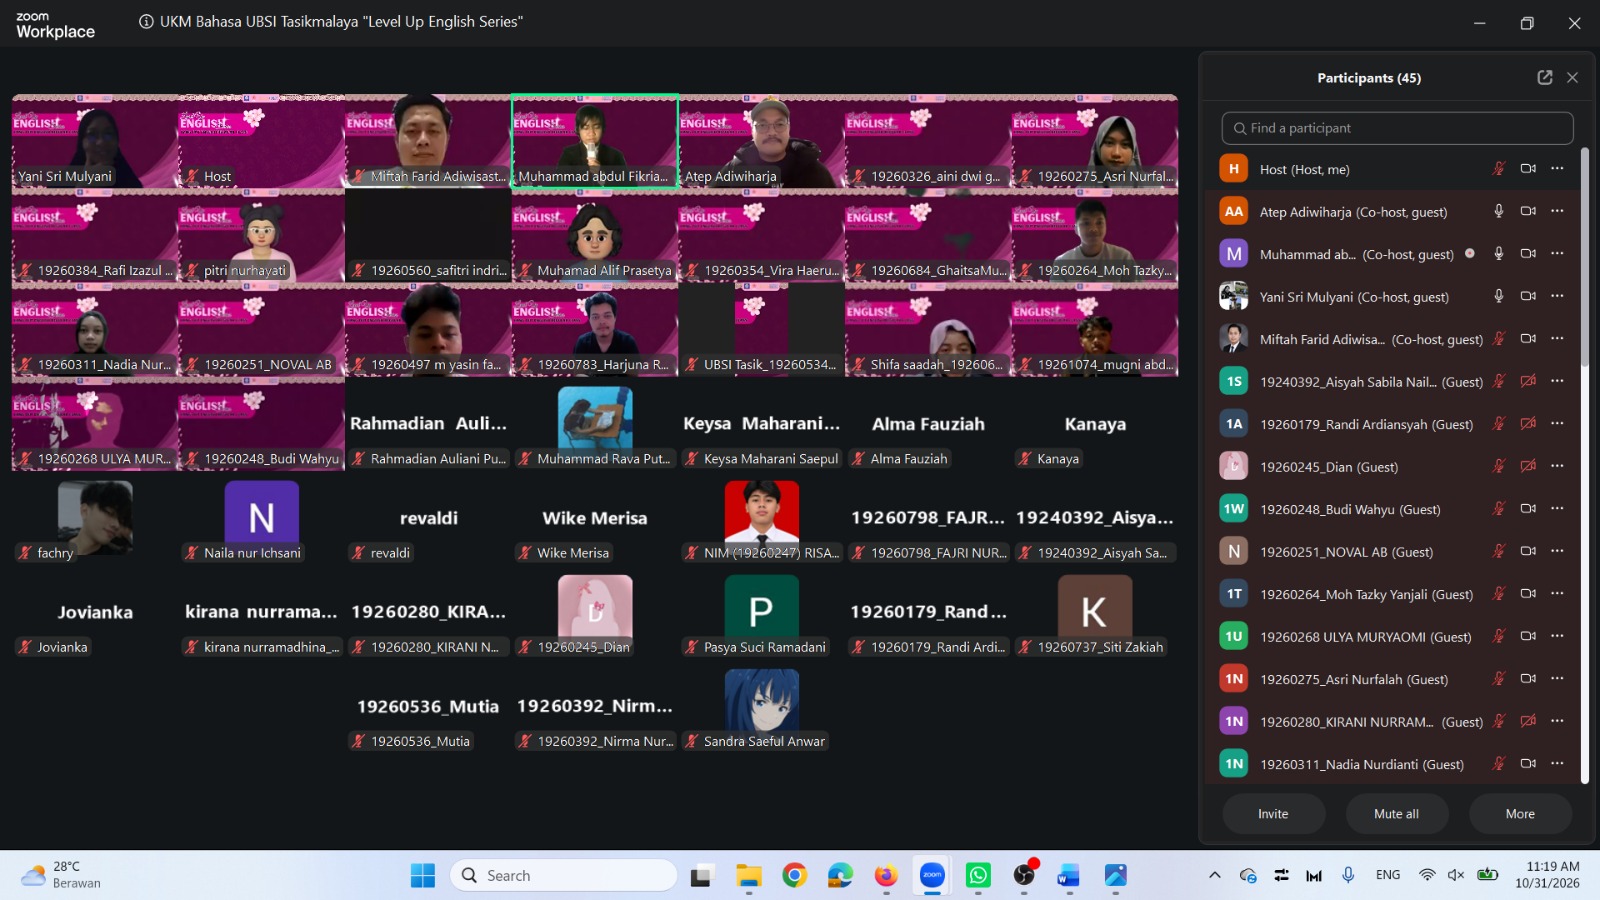Screen dimensions: 1600x900
Task: Click 19260737_Siti Zakiah avatar tile
Action: click(1095, 614)
